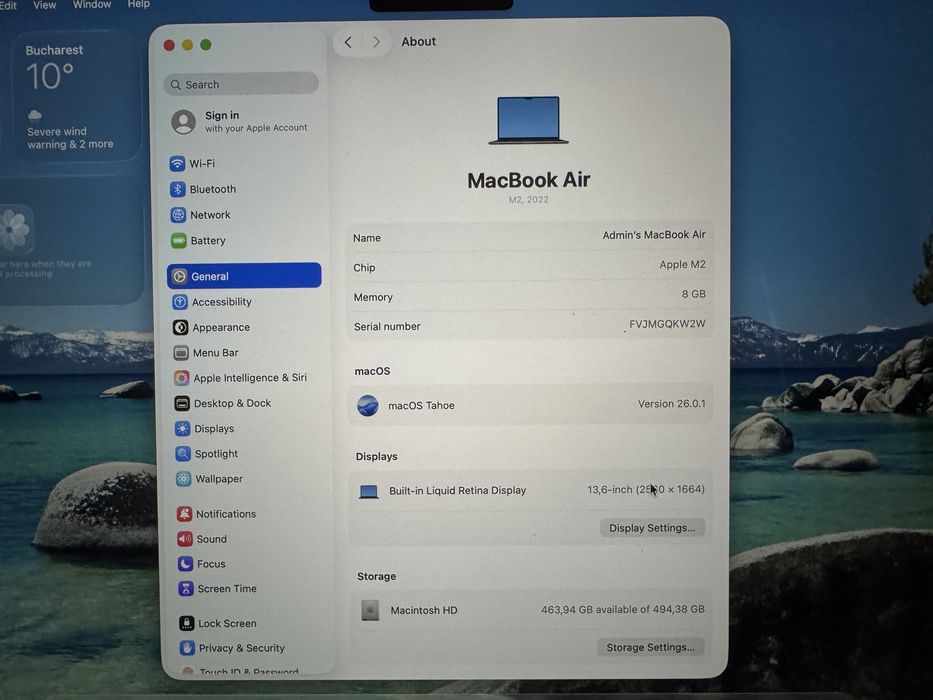Viewport: 933px width, 700px height.
Task: Open Apple Intelligence & Siri icon
Action: point(181,378)
